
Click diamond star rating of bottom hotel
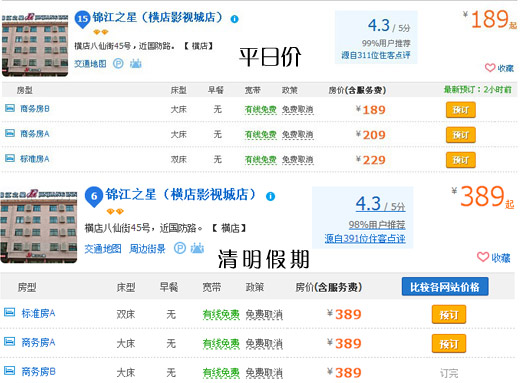tap(115, 211)
